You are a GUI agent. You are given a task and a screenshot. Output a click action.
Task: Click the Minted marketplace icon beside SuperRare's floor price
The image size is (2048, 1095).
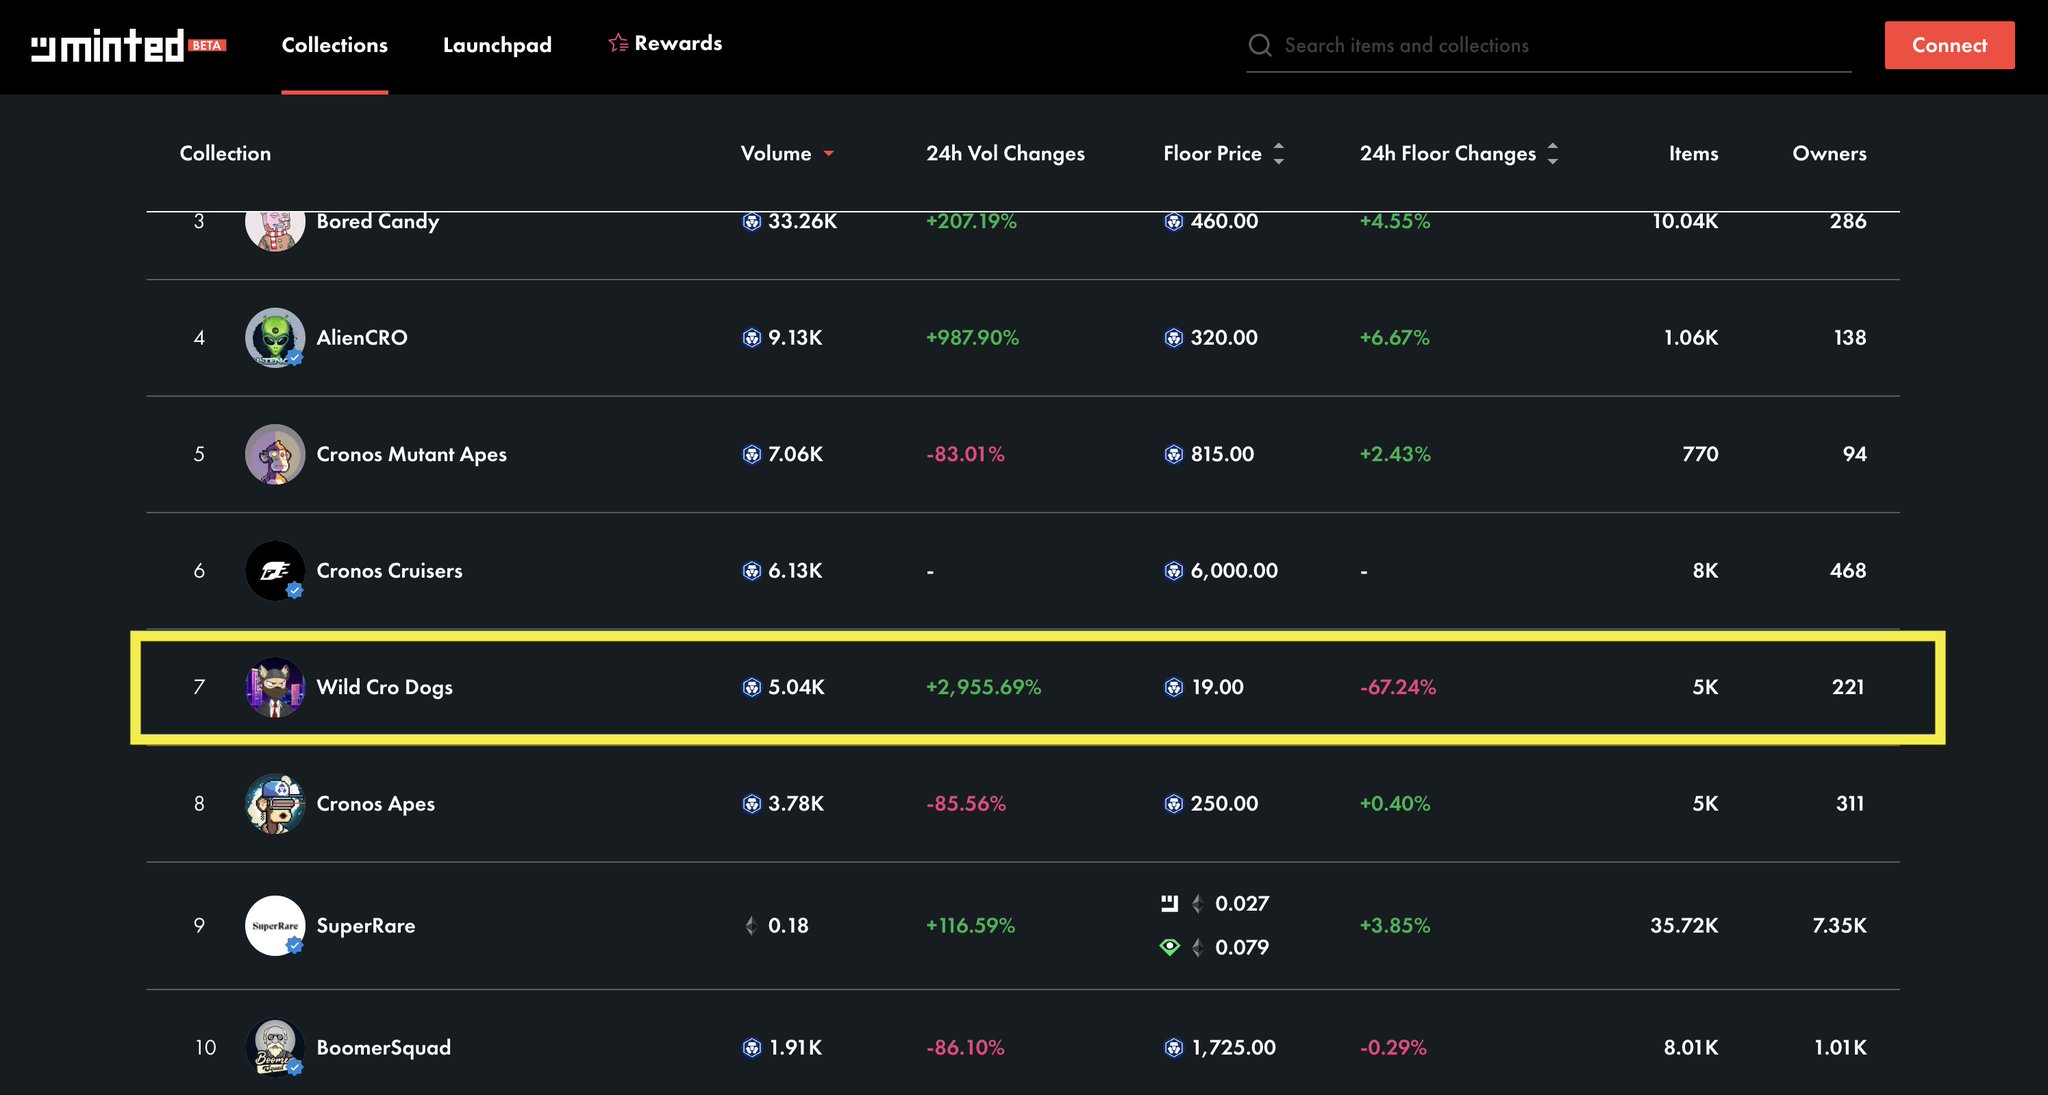point(1169,904)
